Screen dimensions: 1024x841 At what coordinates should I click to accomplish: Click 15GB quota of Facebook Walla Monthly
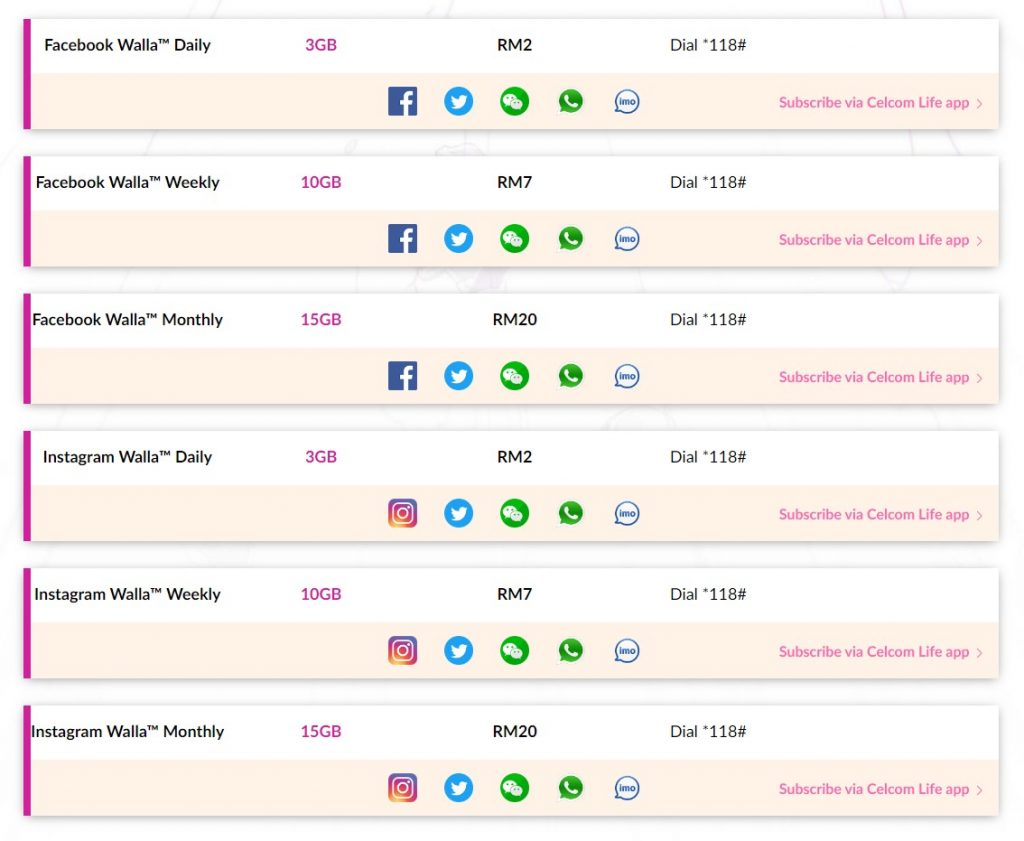[321, 319]
